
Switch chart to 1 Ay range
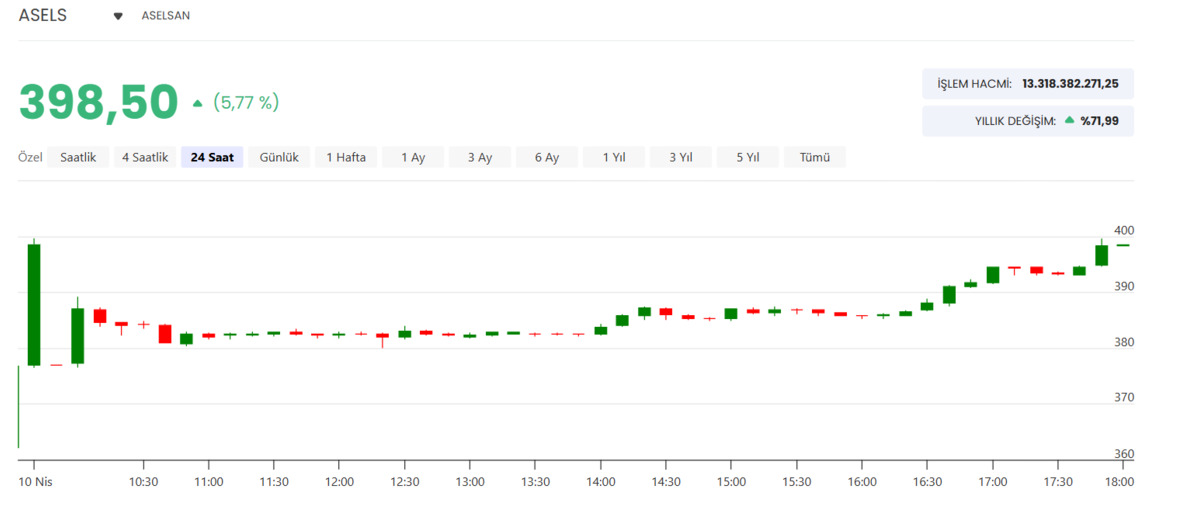413,157
